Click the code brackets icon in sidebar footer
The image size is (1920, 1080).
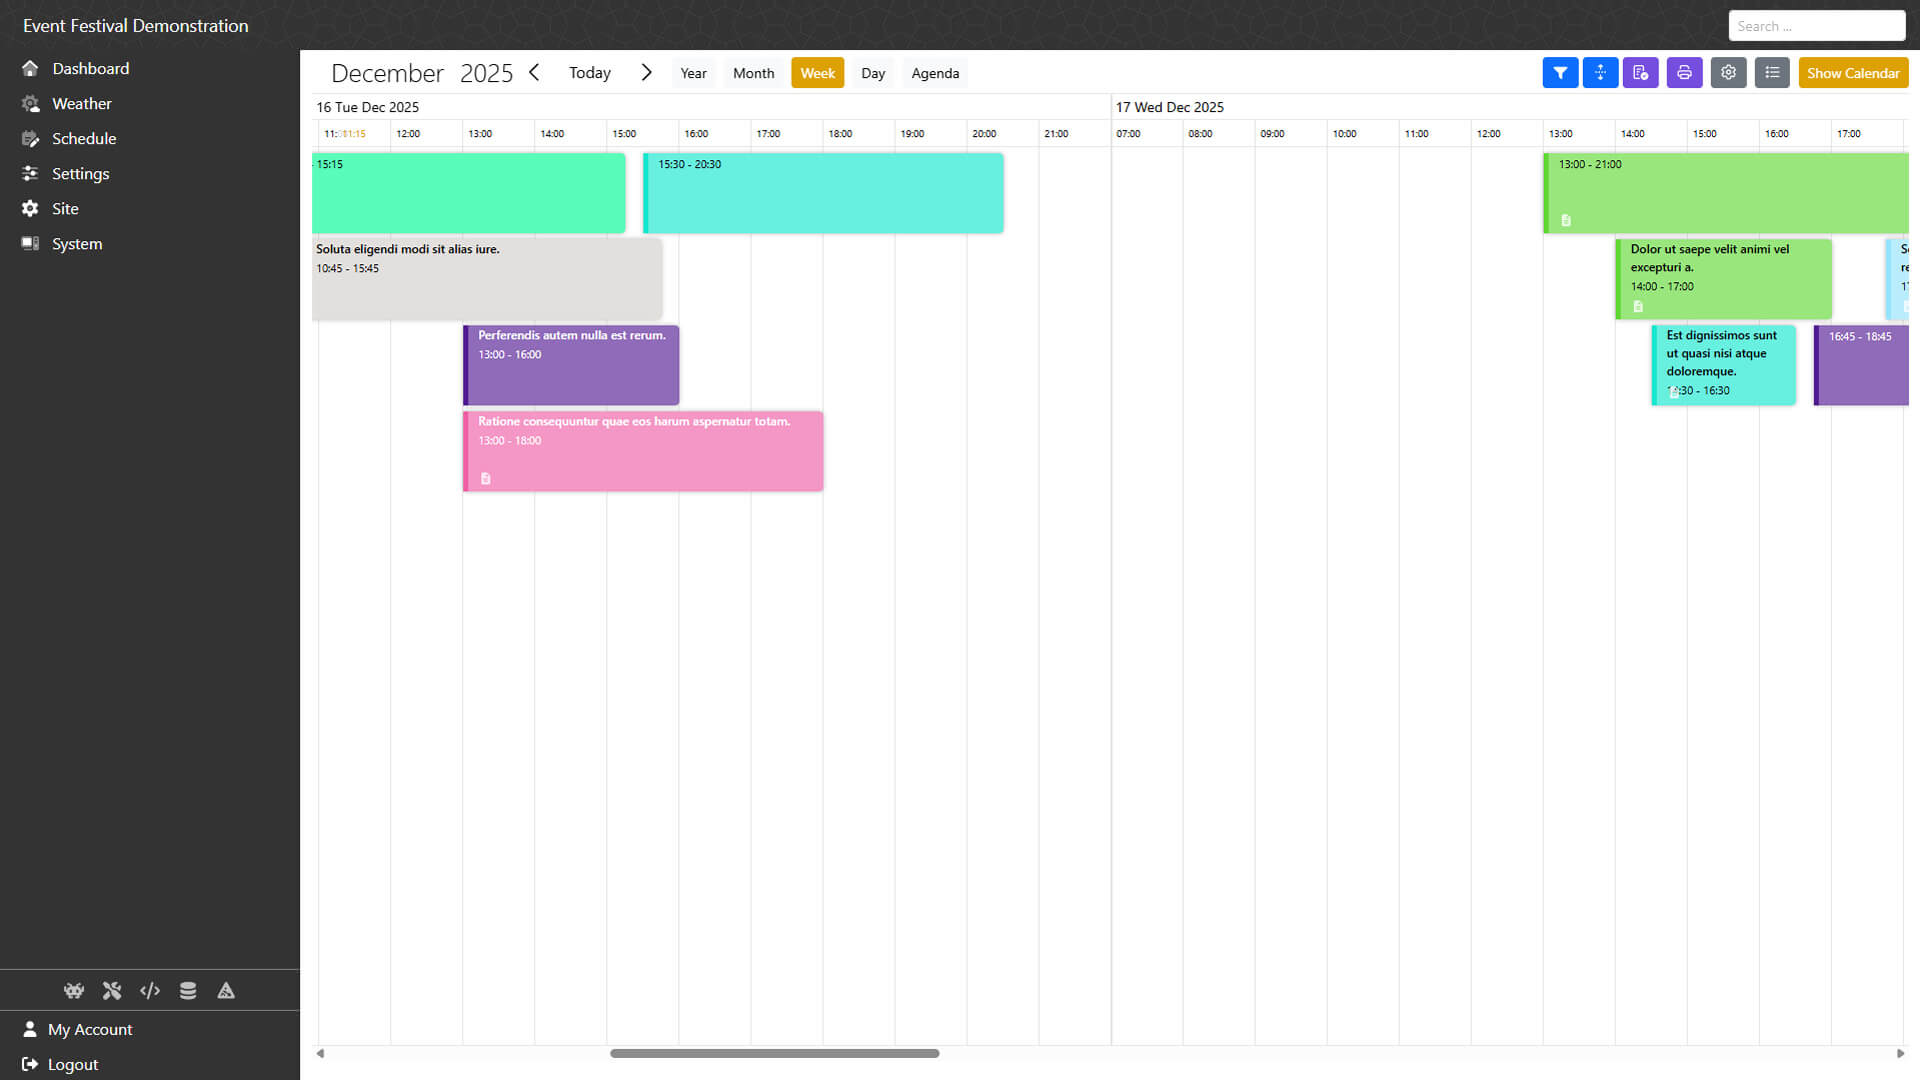[150, 991]
